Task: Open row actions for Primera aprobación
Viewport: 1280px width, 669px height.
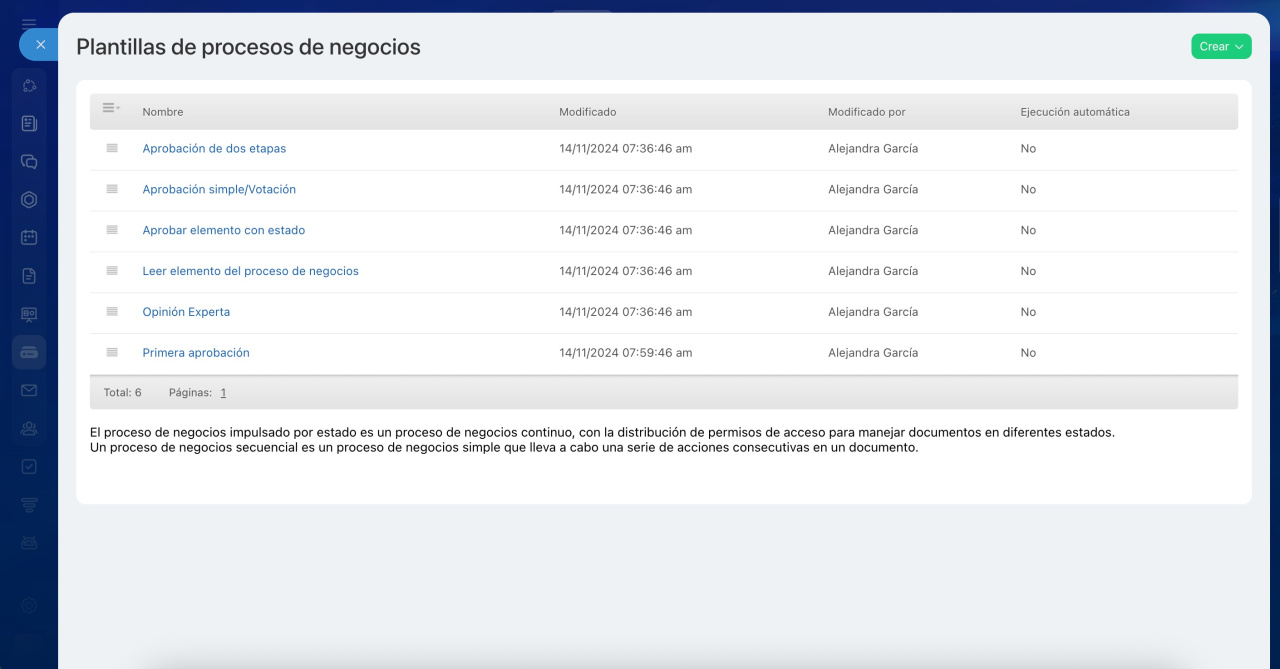Action: (x=112, y=353)
